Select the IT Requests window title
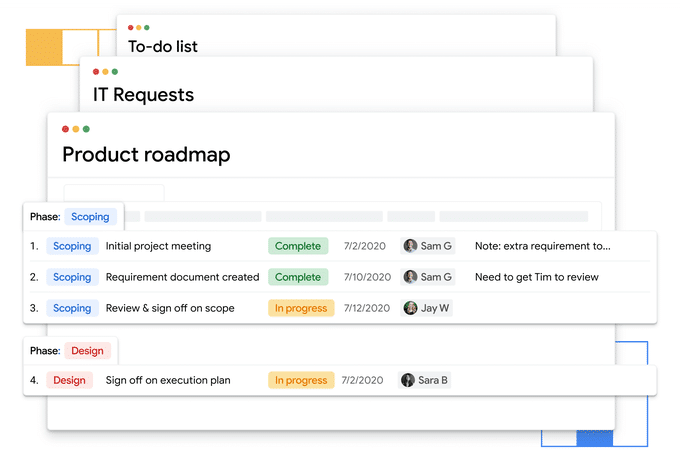 tap(144, 95)
